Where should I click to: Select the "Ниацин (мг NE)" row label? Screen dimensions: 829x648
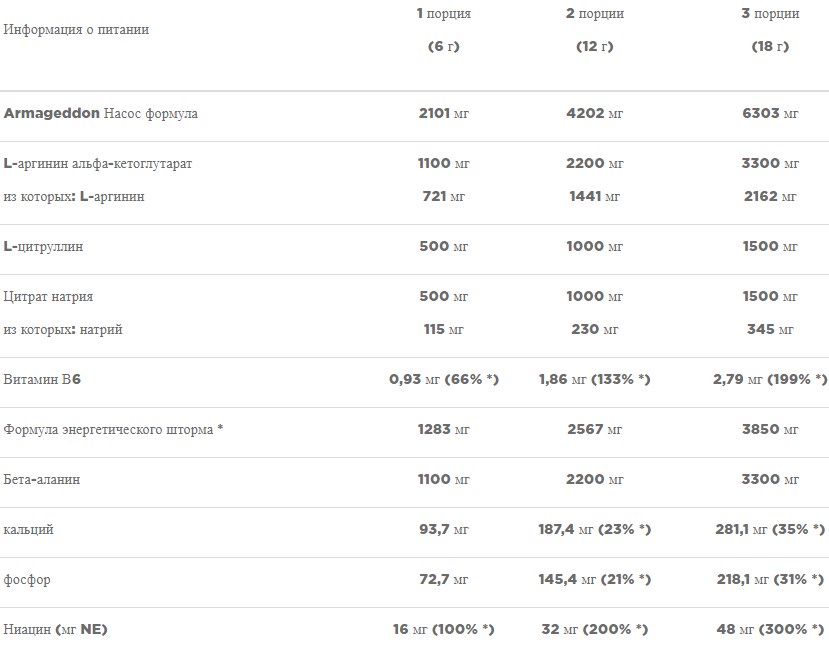56,630
